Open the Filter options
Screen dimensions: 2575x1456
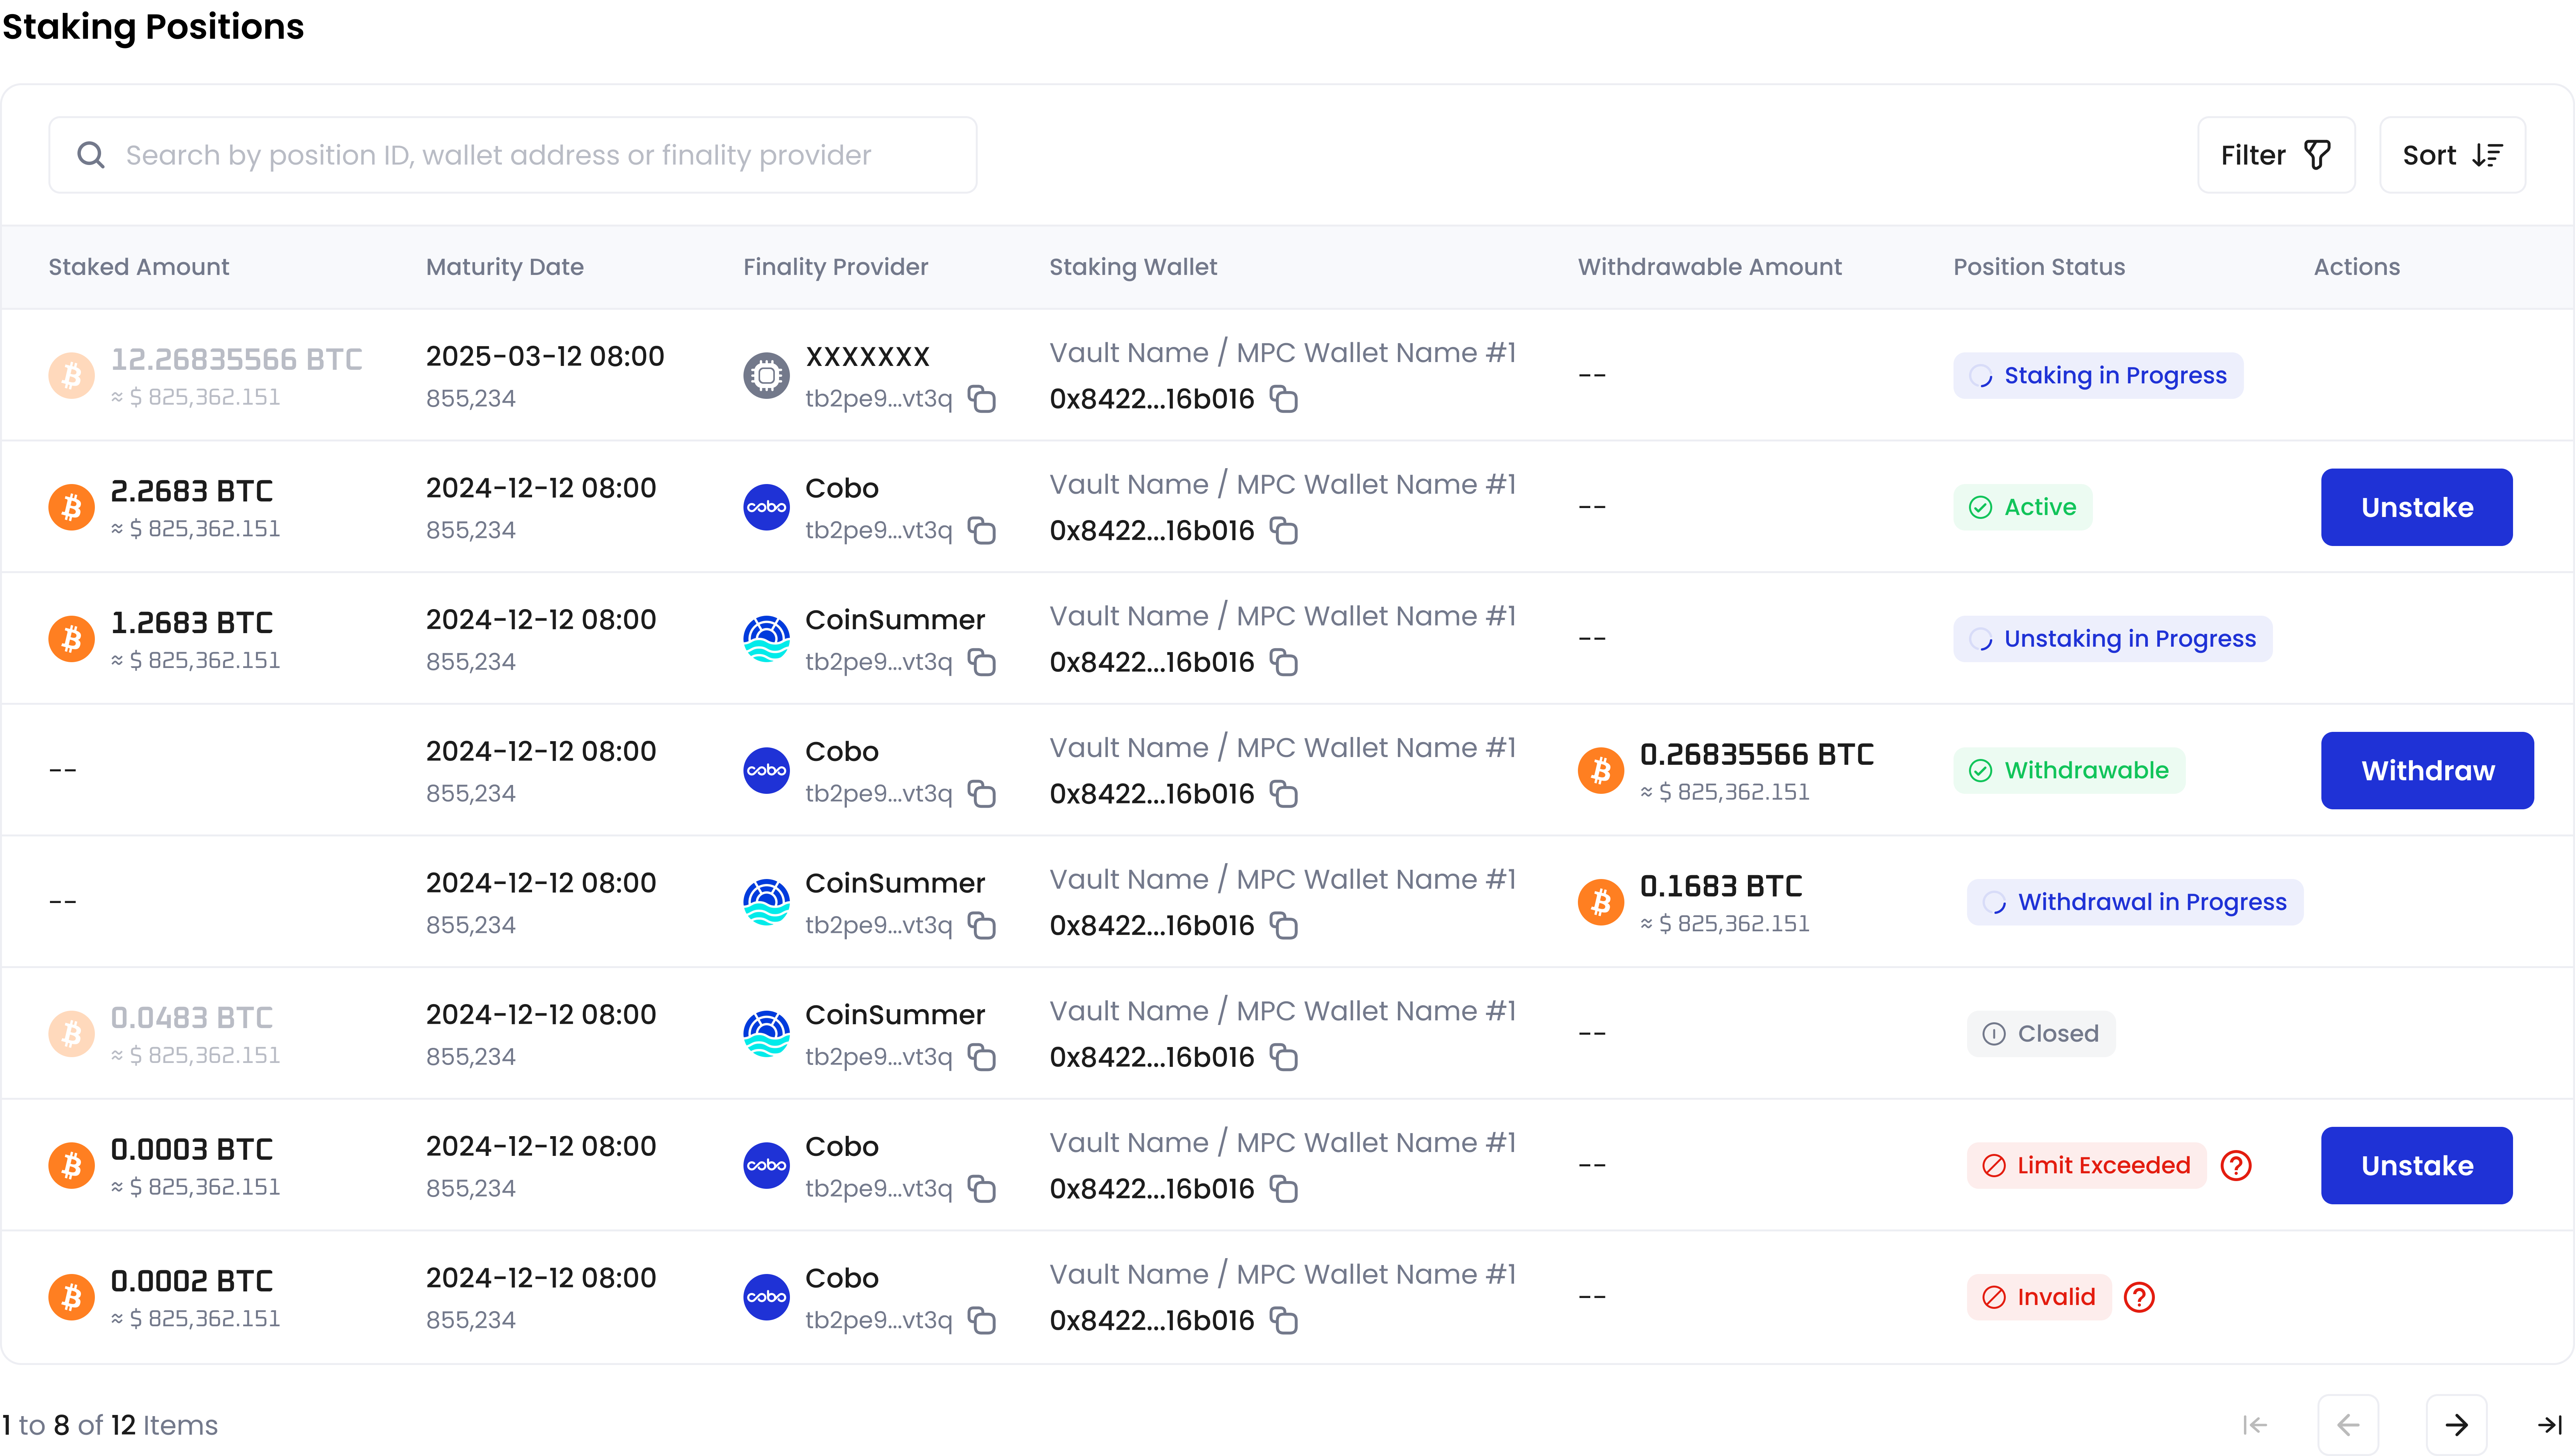click(x=2276, y=155)
